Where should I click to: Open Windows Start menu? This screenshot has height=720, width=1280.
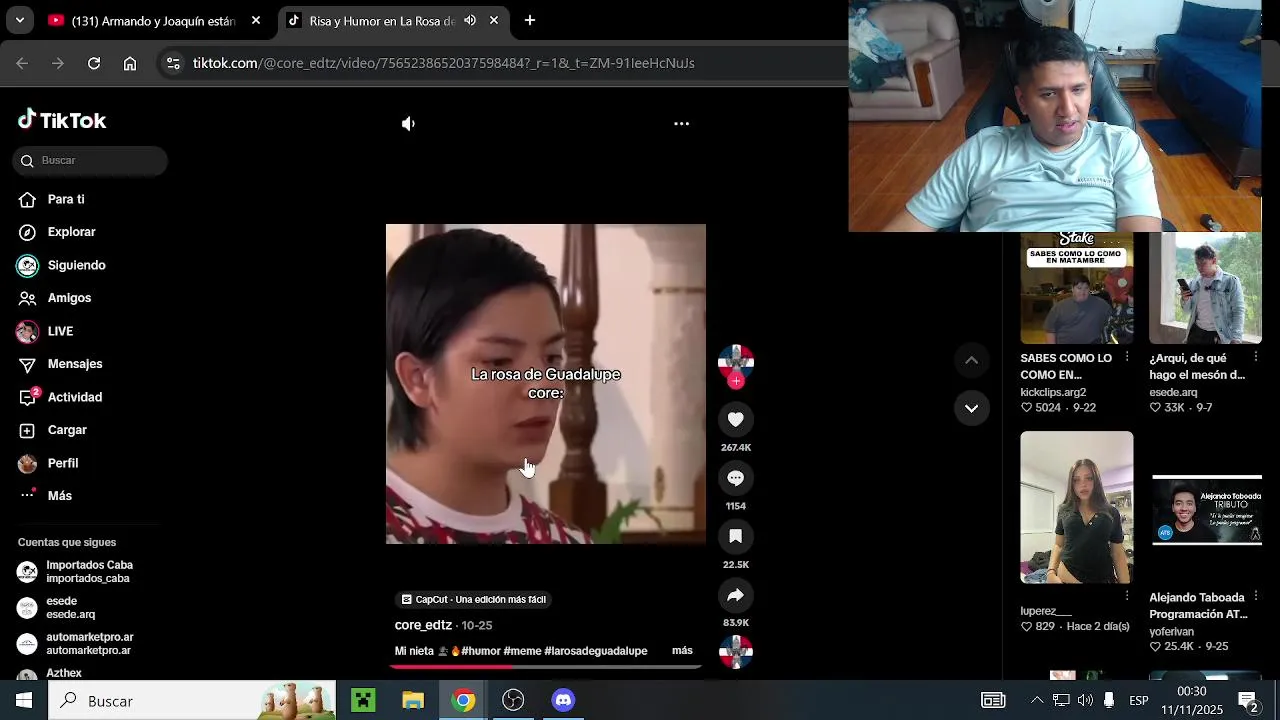24,701
